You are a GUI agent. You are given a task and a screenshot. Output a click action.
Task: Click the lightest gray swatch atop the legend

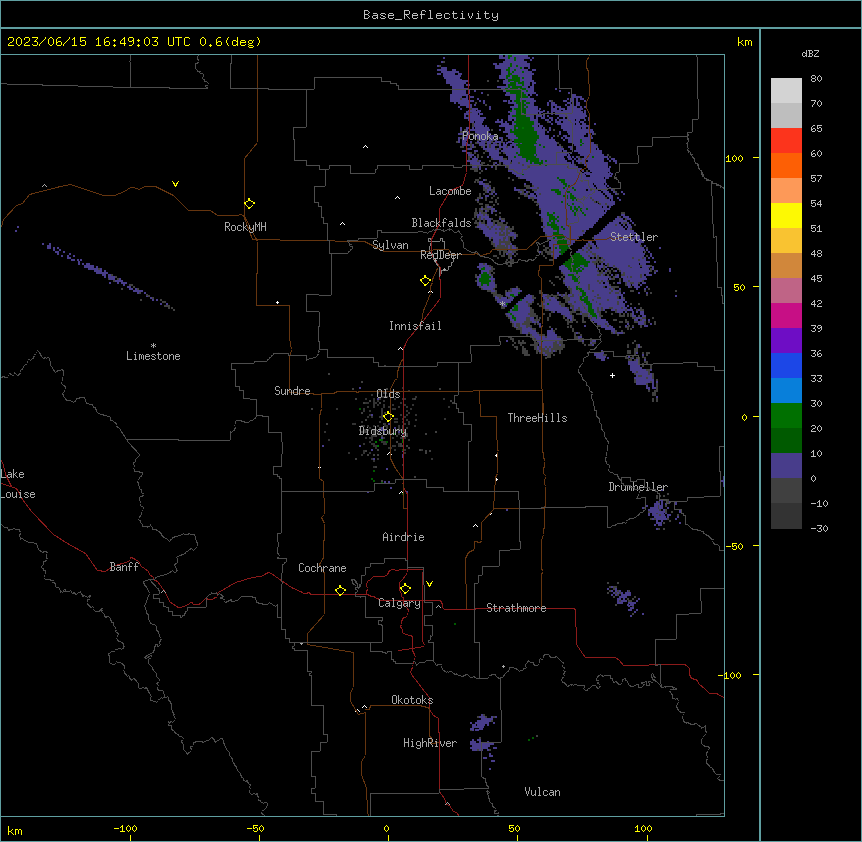pos(786,91)
